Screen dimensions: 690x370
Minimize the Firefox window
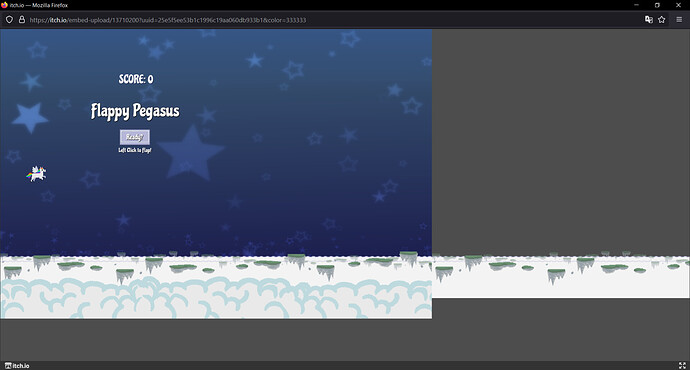[x=636, y=5]
